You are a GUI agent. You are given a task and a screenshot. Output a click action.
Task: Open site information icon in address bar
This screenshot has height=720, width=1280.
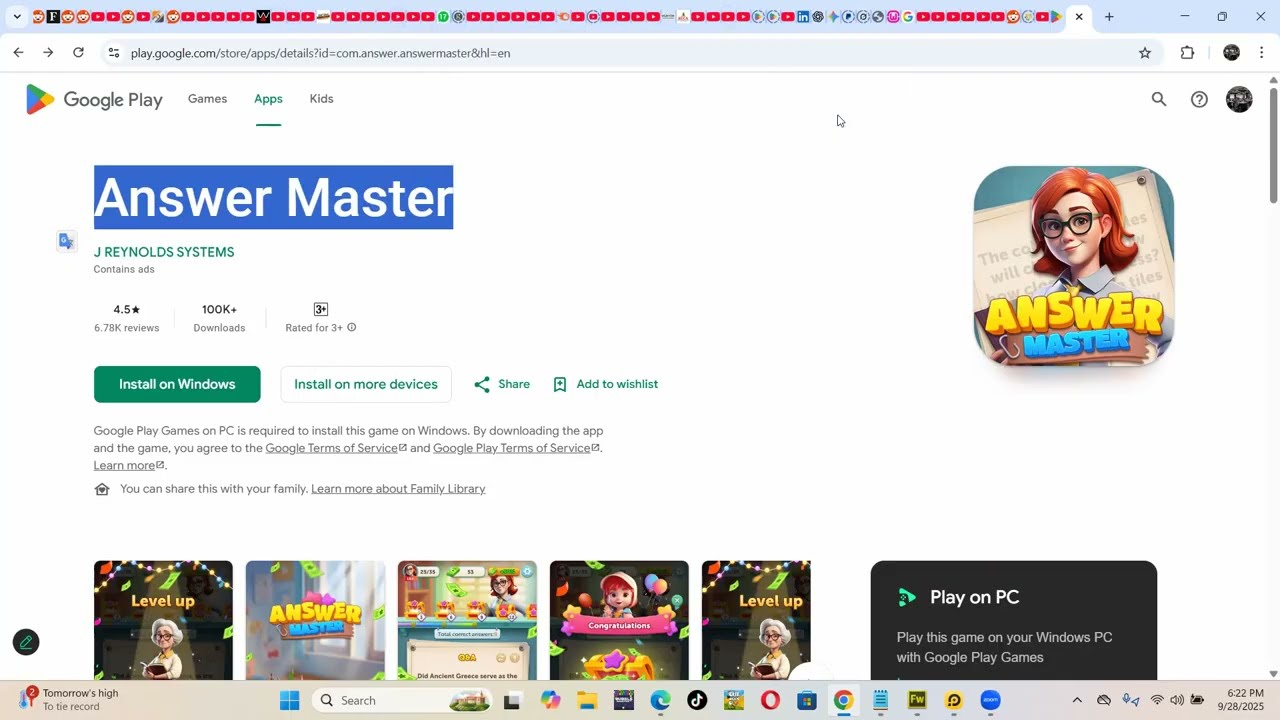[x=113, y=53]
